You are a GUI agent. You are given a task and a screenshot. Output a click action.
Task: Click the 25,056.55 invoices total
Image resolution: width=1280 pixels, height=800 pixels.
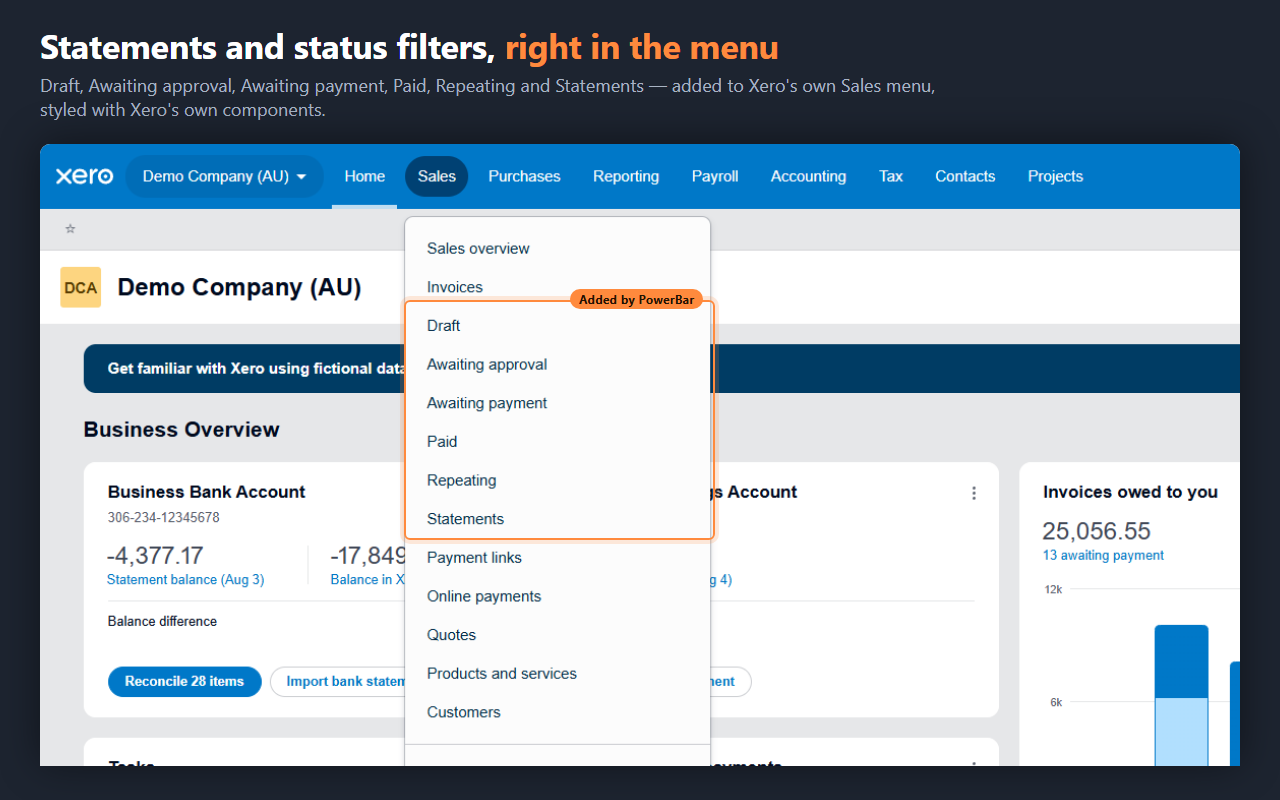[1096, 531]
